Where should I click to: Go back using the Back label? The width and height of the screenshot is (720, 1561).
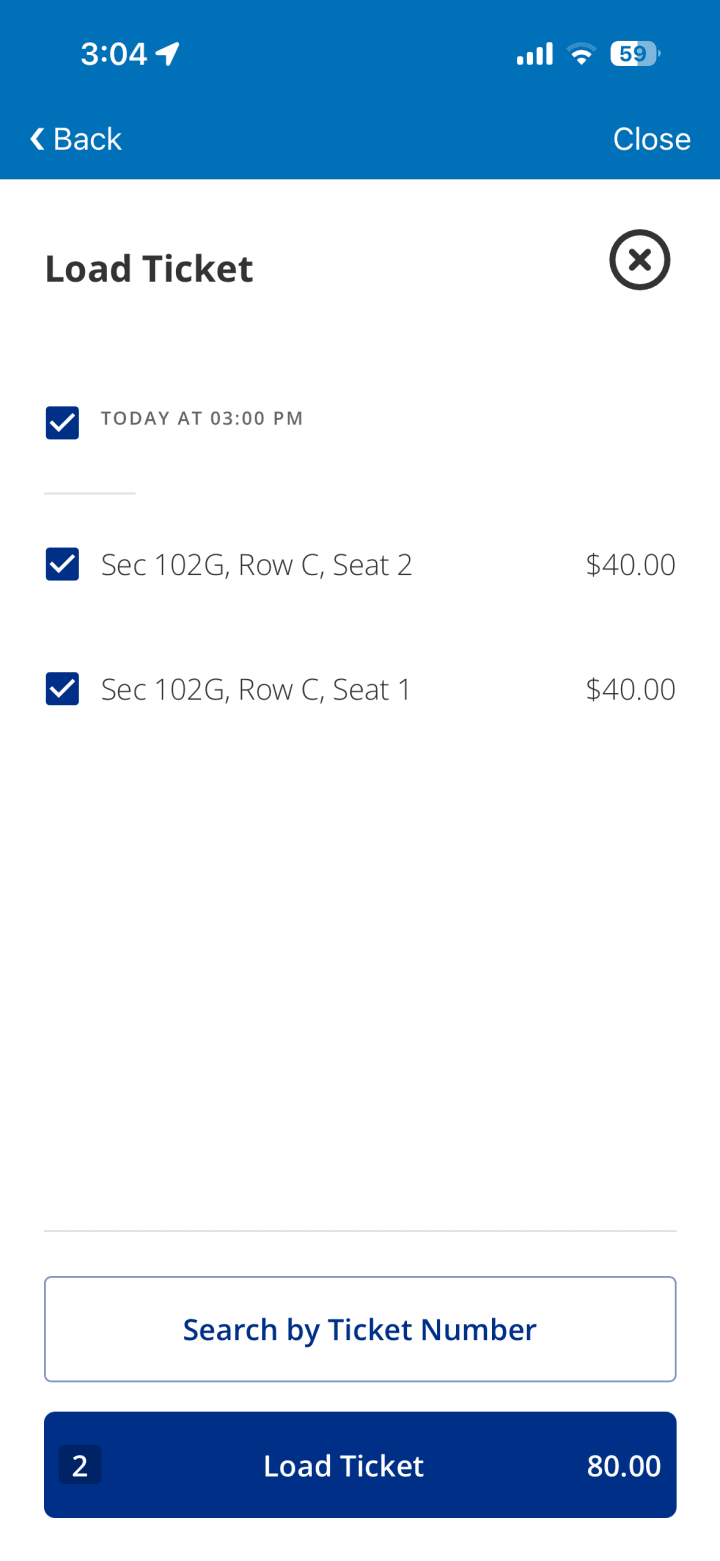point(88,139)
